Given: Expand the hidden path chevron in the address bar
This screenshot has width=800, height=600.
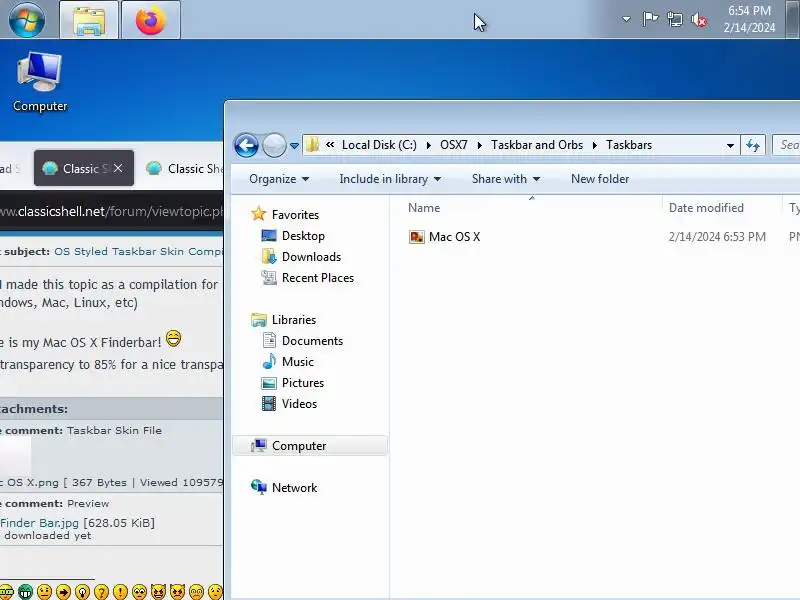Looking at the screenshot, I should click(330, 145).
